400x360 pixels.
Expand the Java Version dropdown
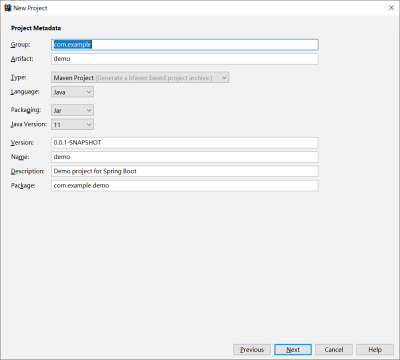click(72, 125)
